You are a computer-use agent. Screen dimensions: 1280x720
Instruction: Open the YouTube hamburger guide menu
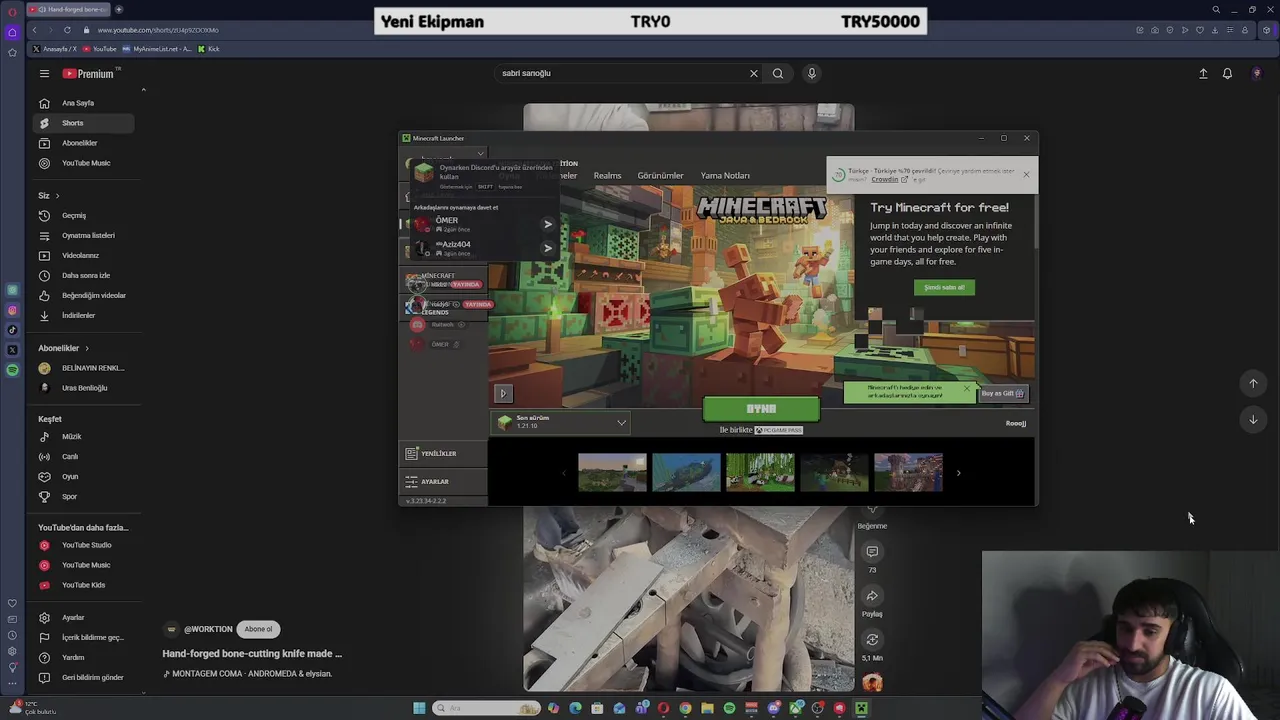click(44, 73)
